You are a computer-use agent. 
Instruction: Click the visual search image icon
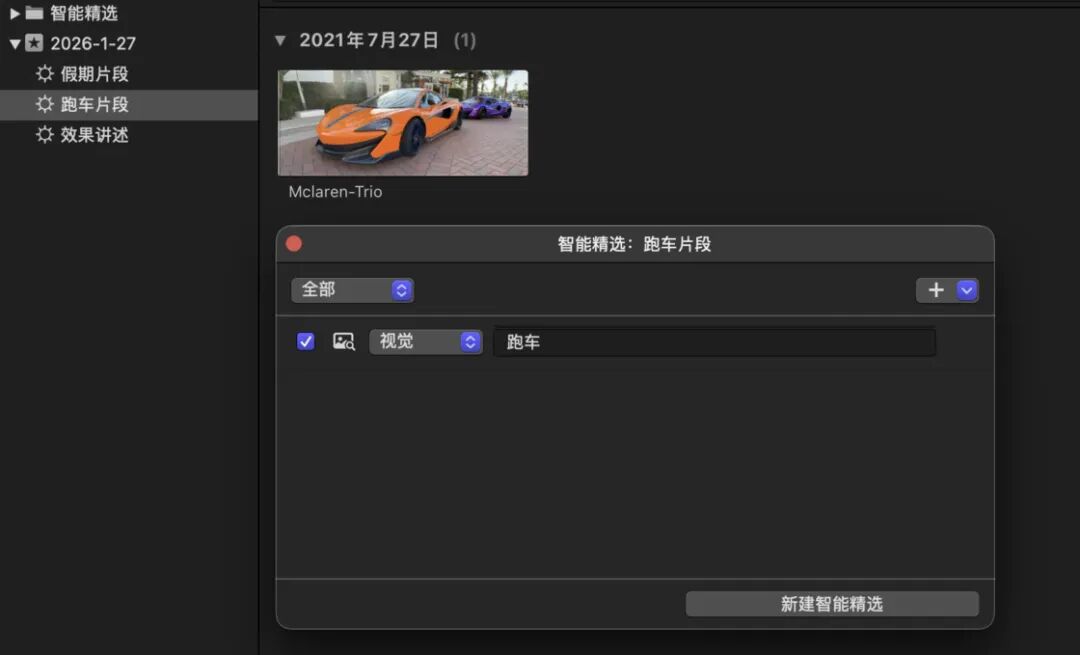344,341
